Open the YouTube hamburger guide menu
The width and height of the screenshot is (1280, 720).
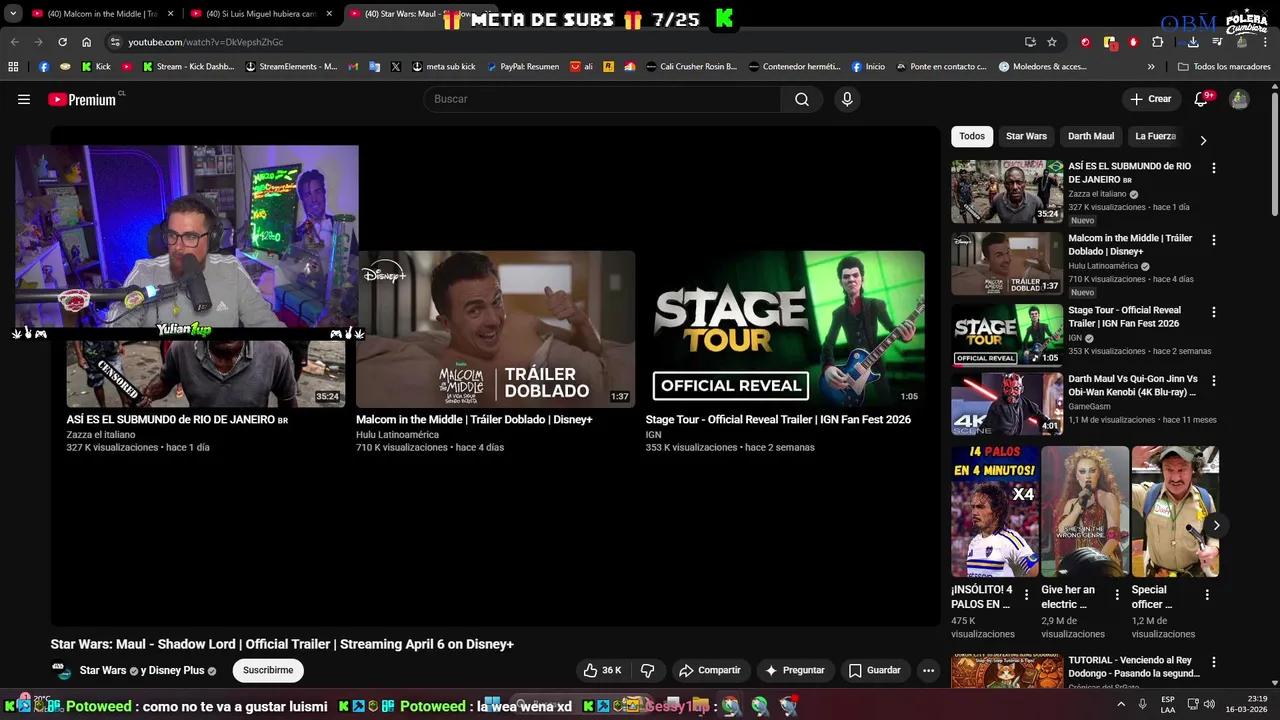[24, 99]
